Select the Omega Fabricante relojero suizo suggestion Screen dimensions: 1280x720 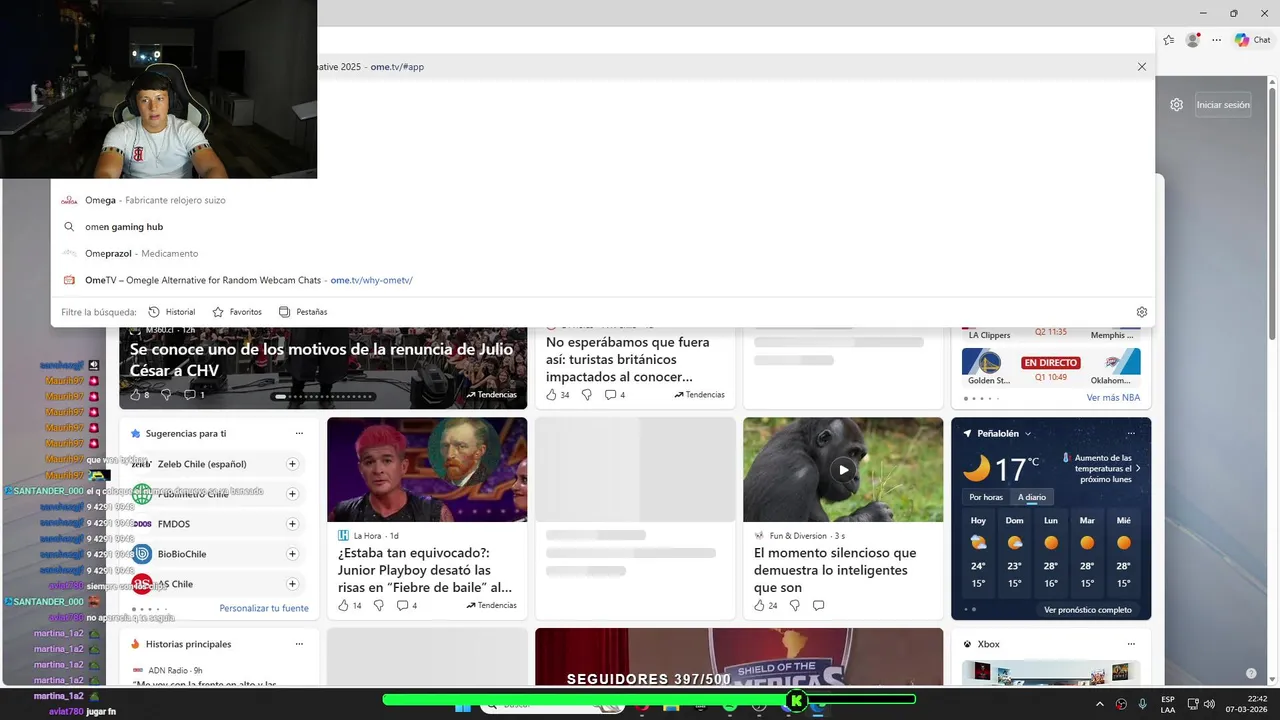(x=602, y=200)
